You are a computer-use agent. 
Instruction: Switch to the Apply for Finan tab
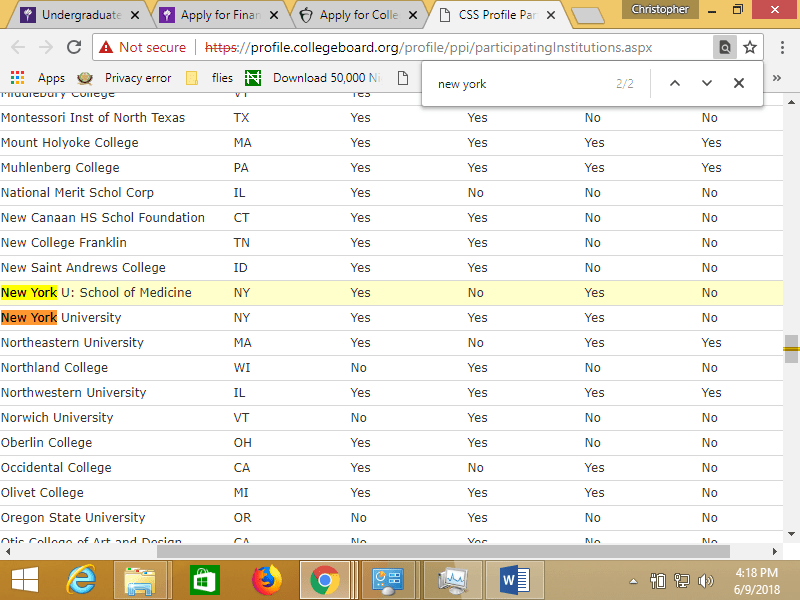tap(212, 15)
